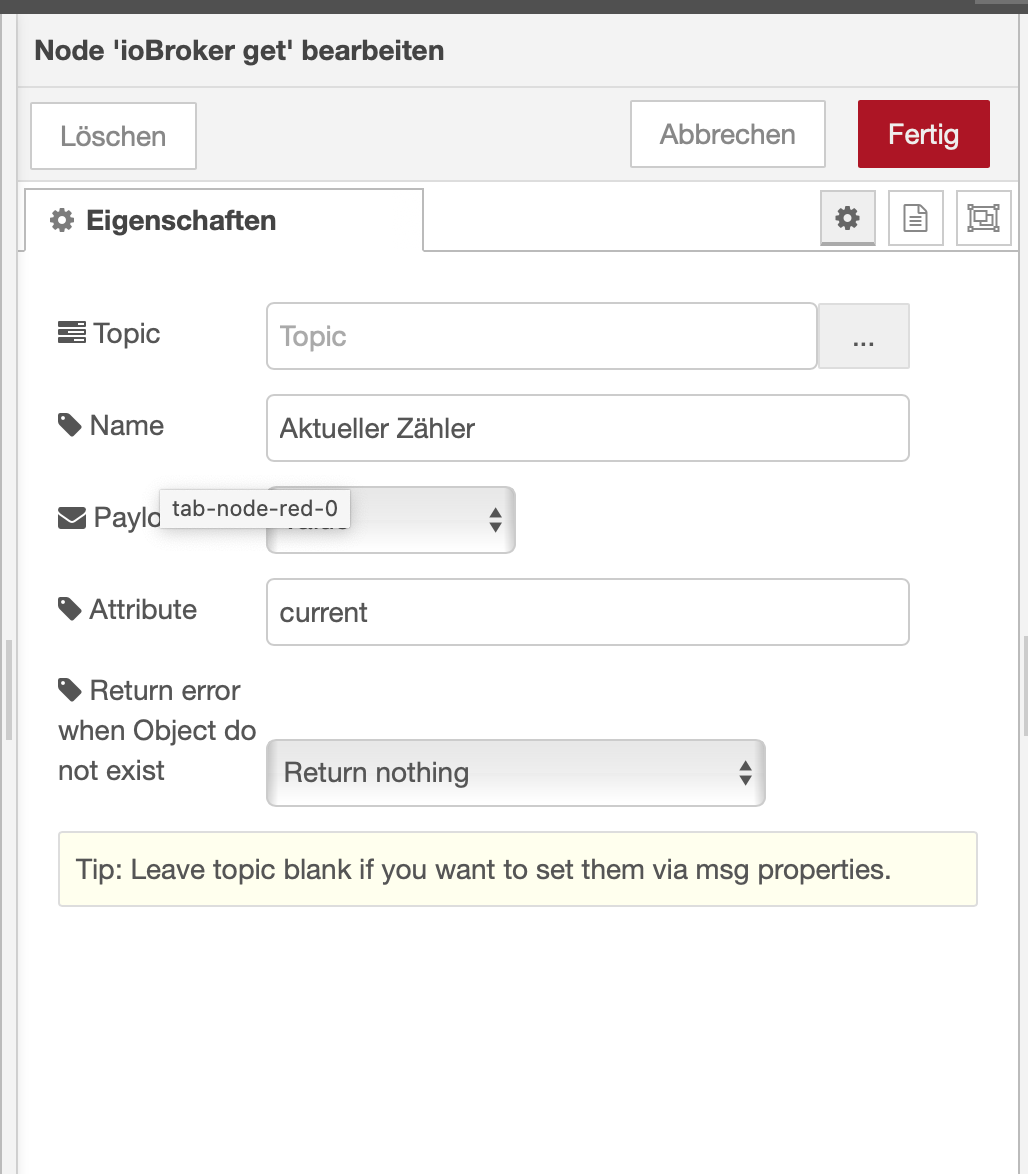
Task: Focus the Topic input field
Action: point(541,336)
